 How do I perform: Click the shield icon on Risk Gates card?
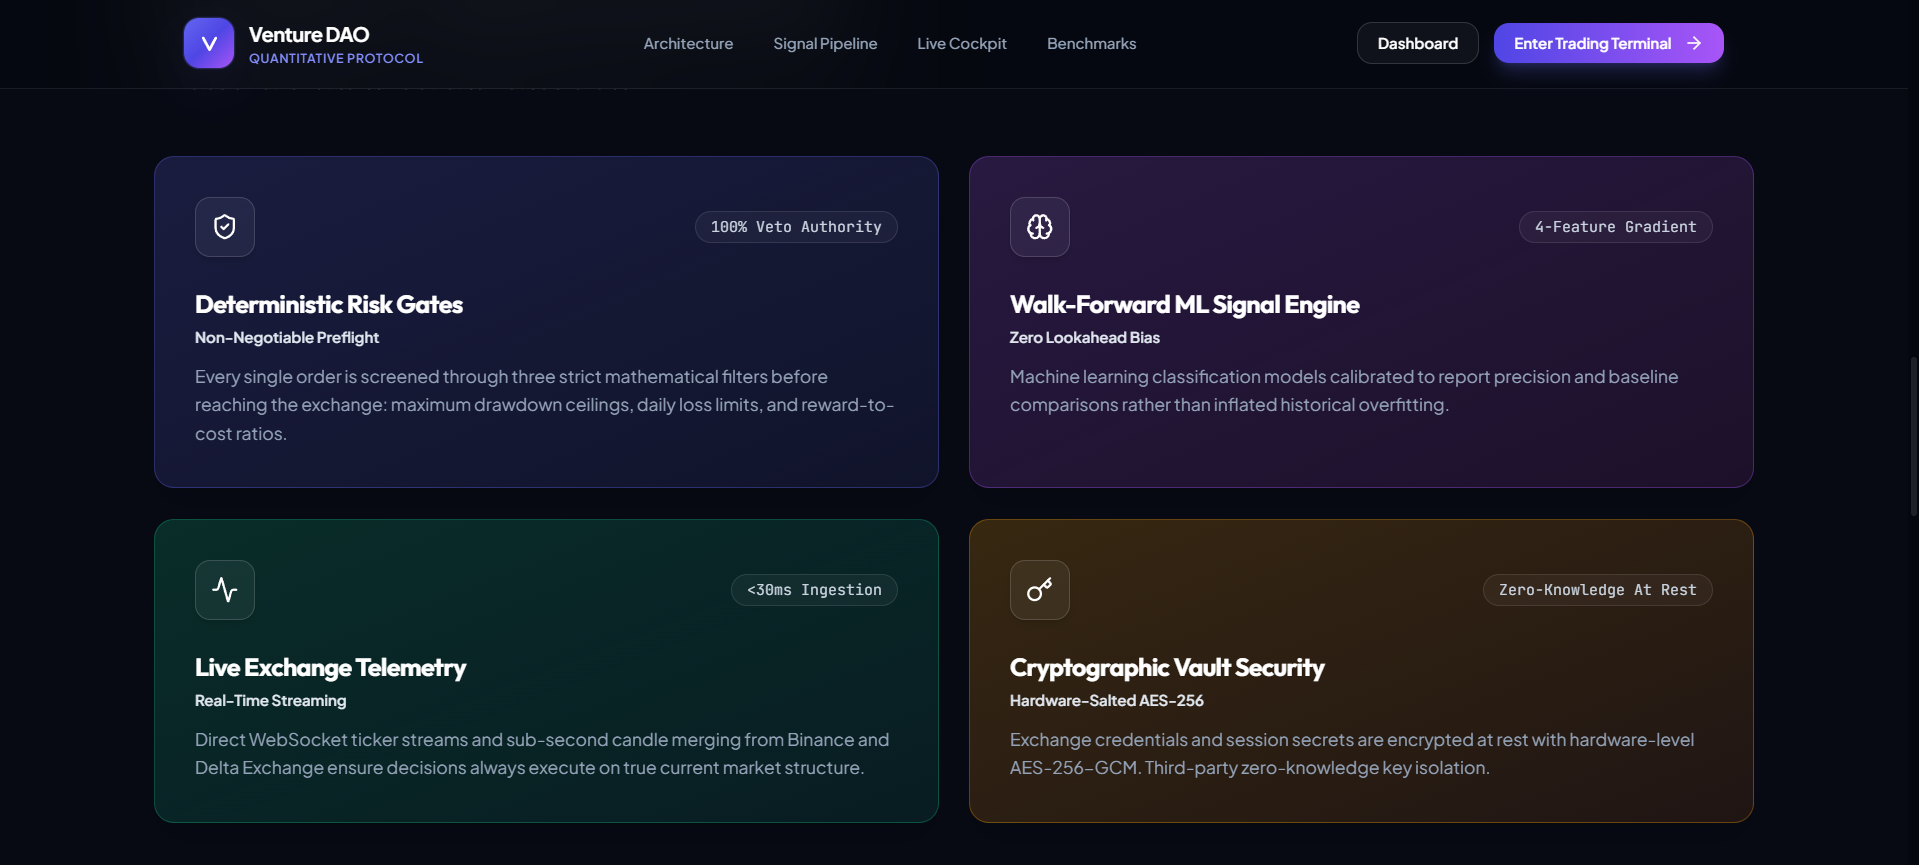tap(225, 227)
